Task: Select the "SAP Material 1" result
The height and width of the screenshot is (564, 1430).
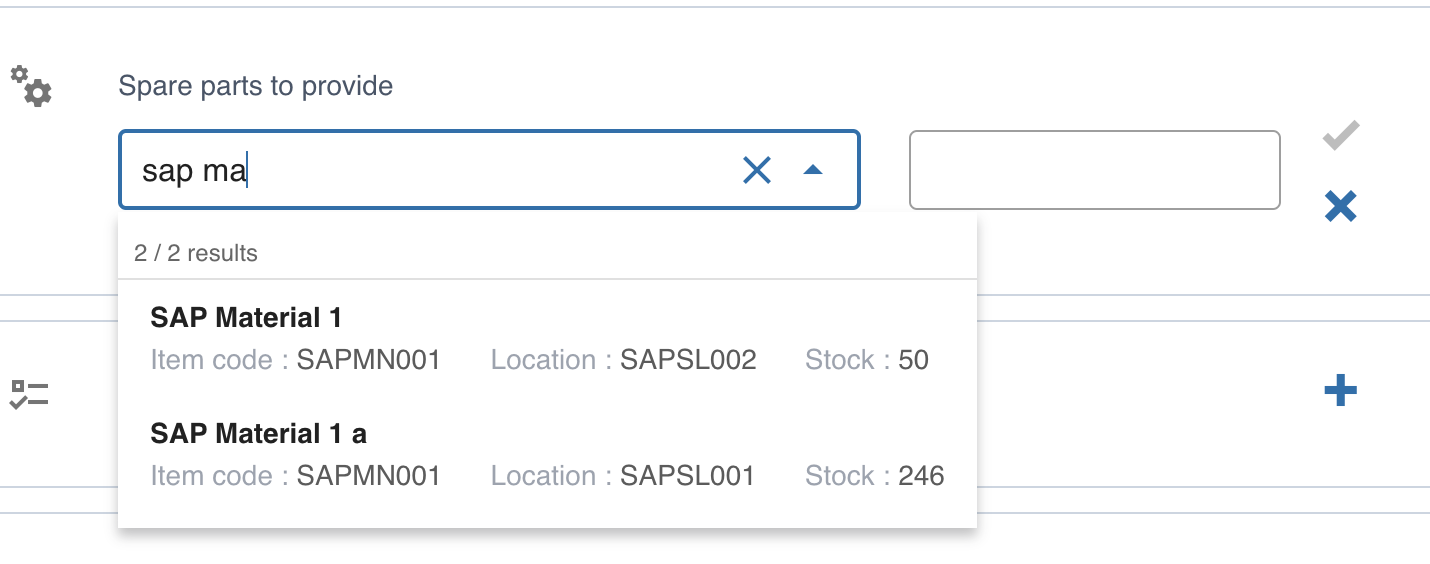Action: (x=246, y=318)
